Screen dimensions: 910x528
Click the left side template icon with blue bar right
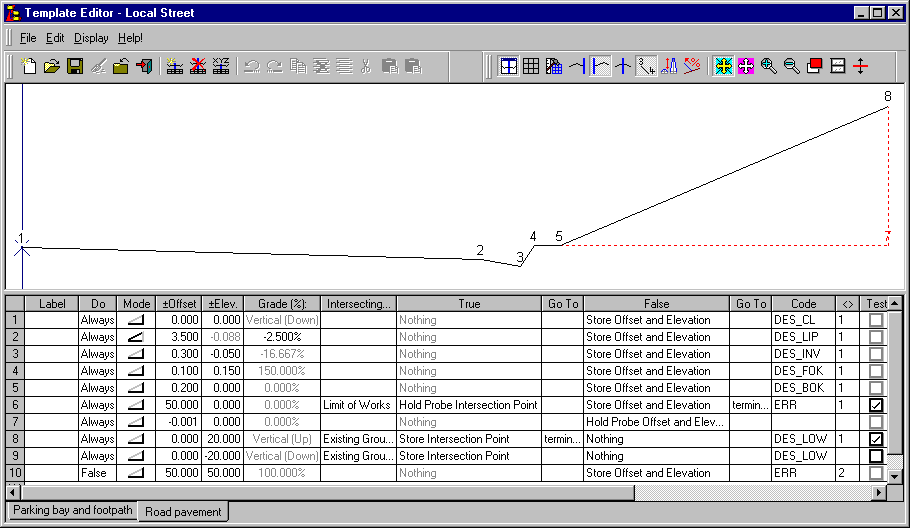pyautogui.click(x=577, y=66)
